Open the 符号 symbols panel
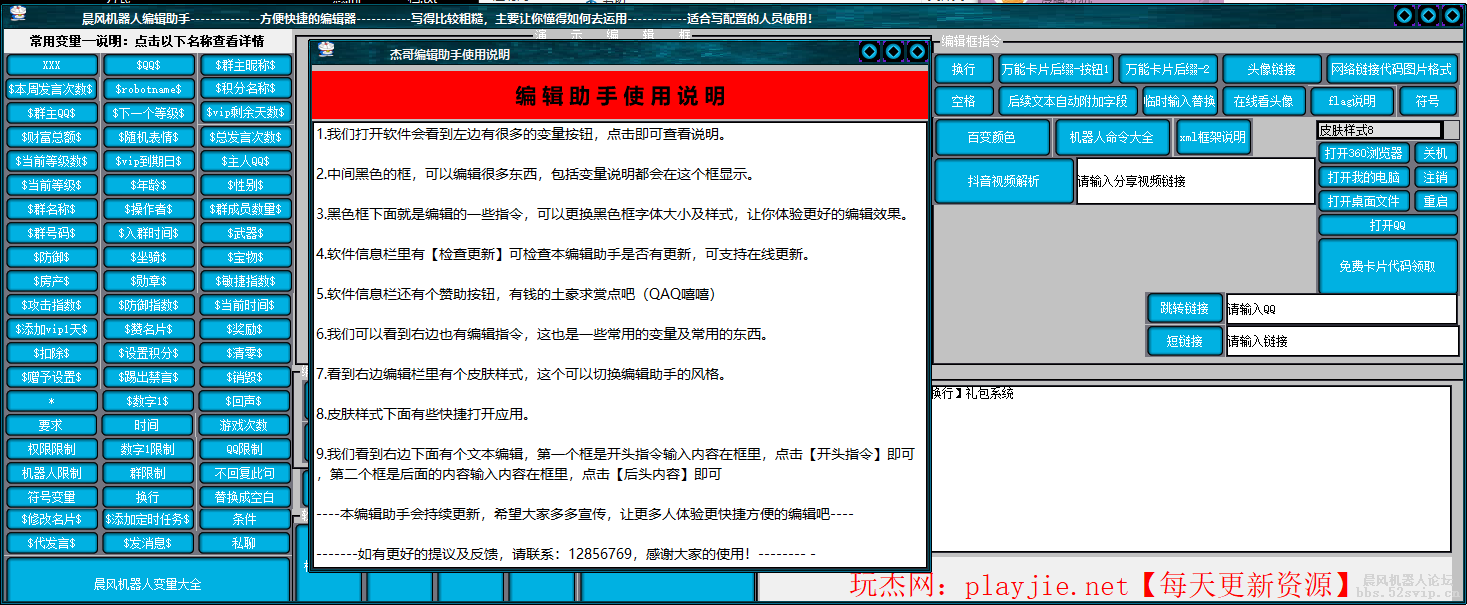The height and width of the screenshot is (605, 1467). 1429,101
